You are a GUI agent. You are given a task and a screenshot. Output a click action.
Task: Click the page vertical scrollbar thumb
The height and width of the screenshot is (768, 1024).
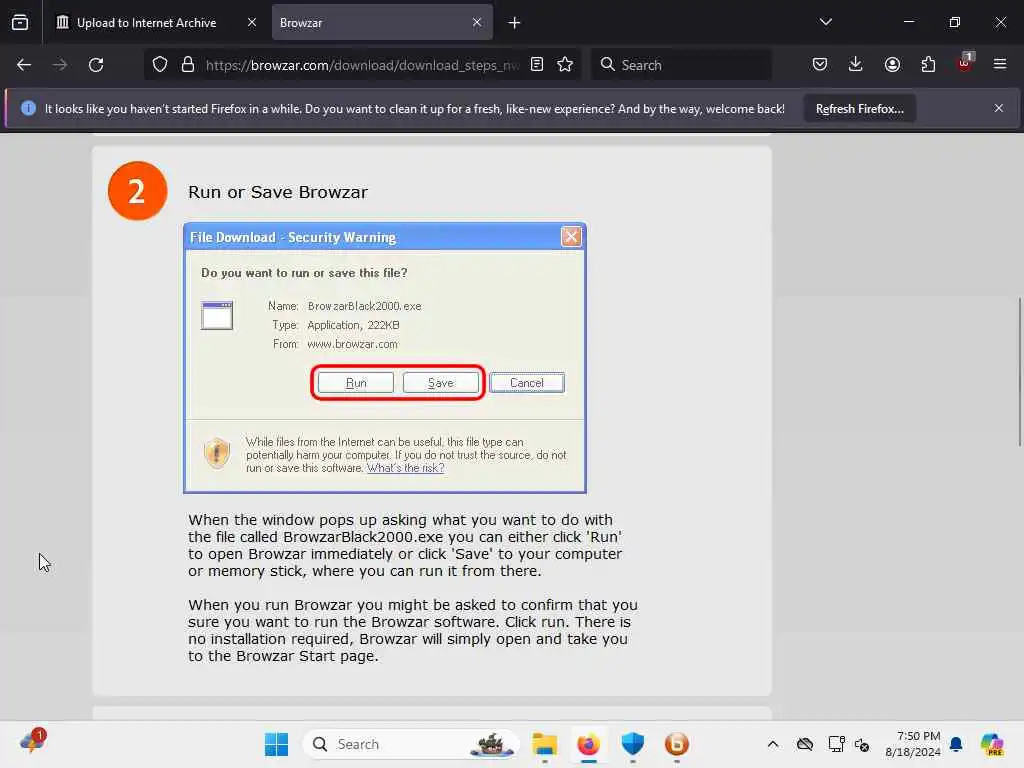tap(1019, 372)
